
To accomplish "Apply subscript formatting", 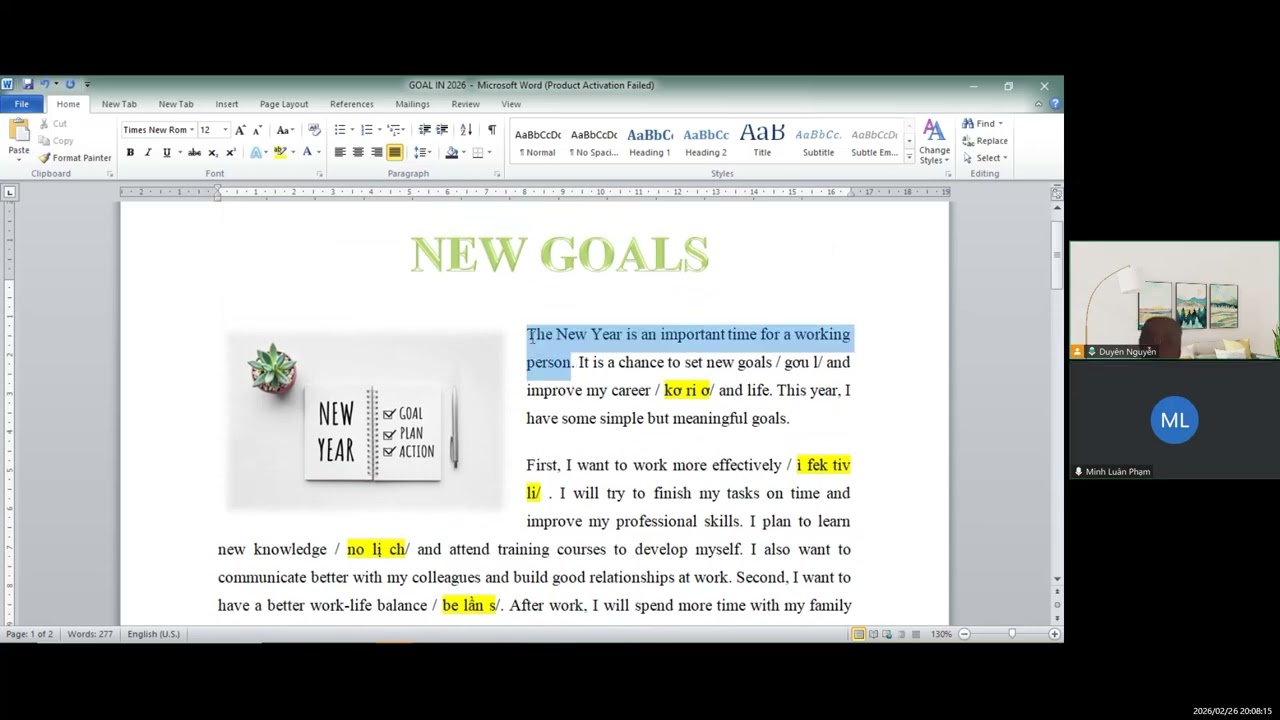I will 213,153.
